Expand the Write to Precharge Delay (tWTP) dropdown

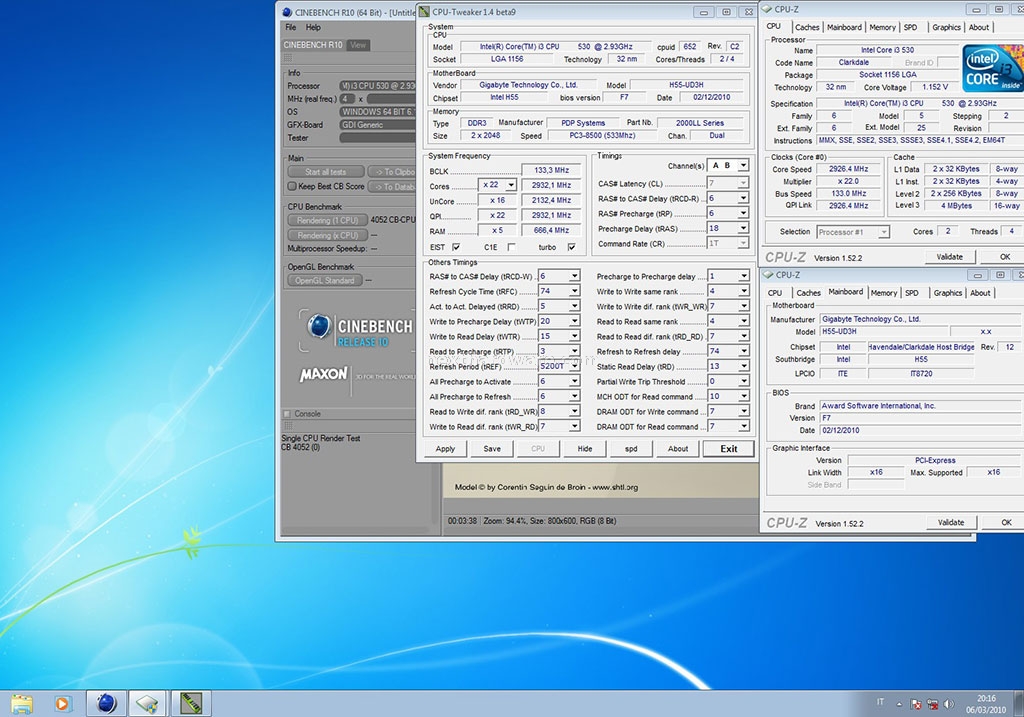click(x=574, y=322)
